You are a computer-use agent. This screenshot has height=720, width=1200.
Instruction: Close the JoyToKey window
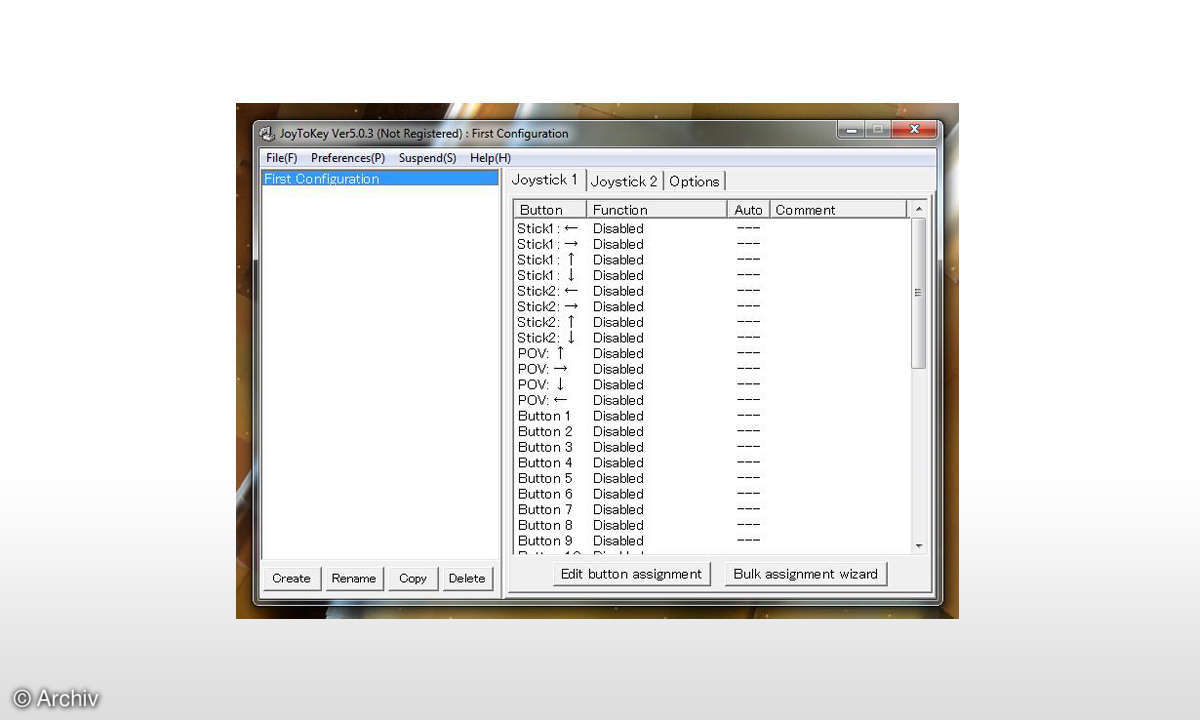pyautogui.click(x=914, y=130)
